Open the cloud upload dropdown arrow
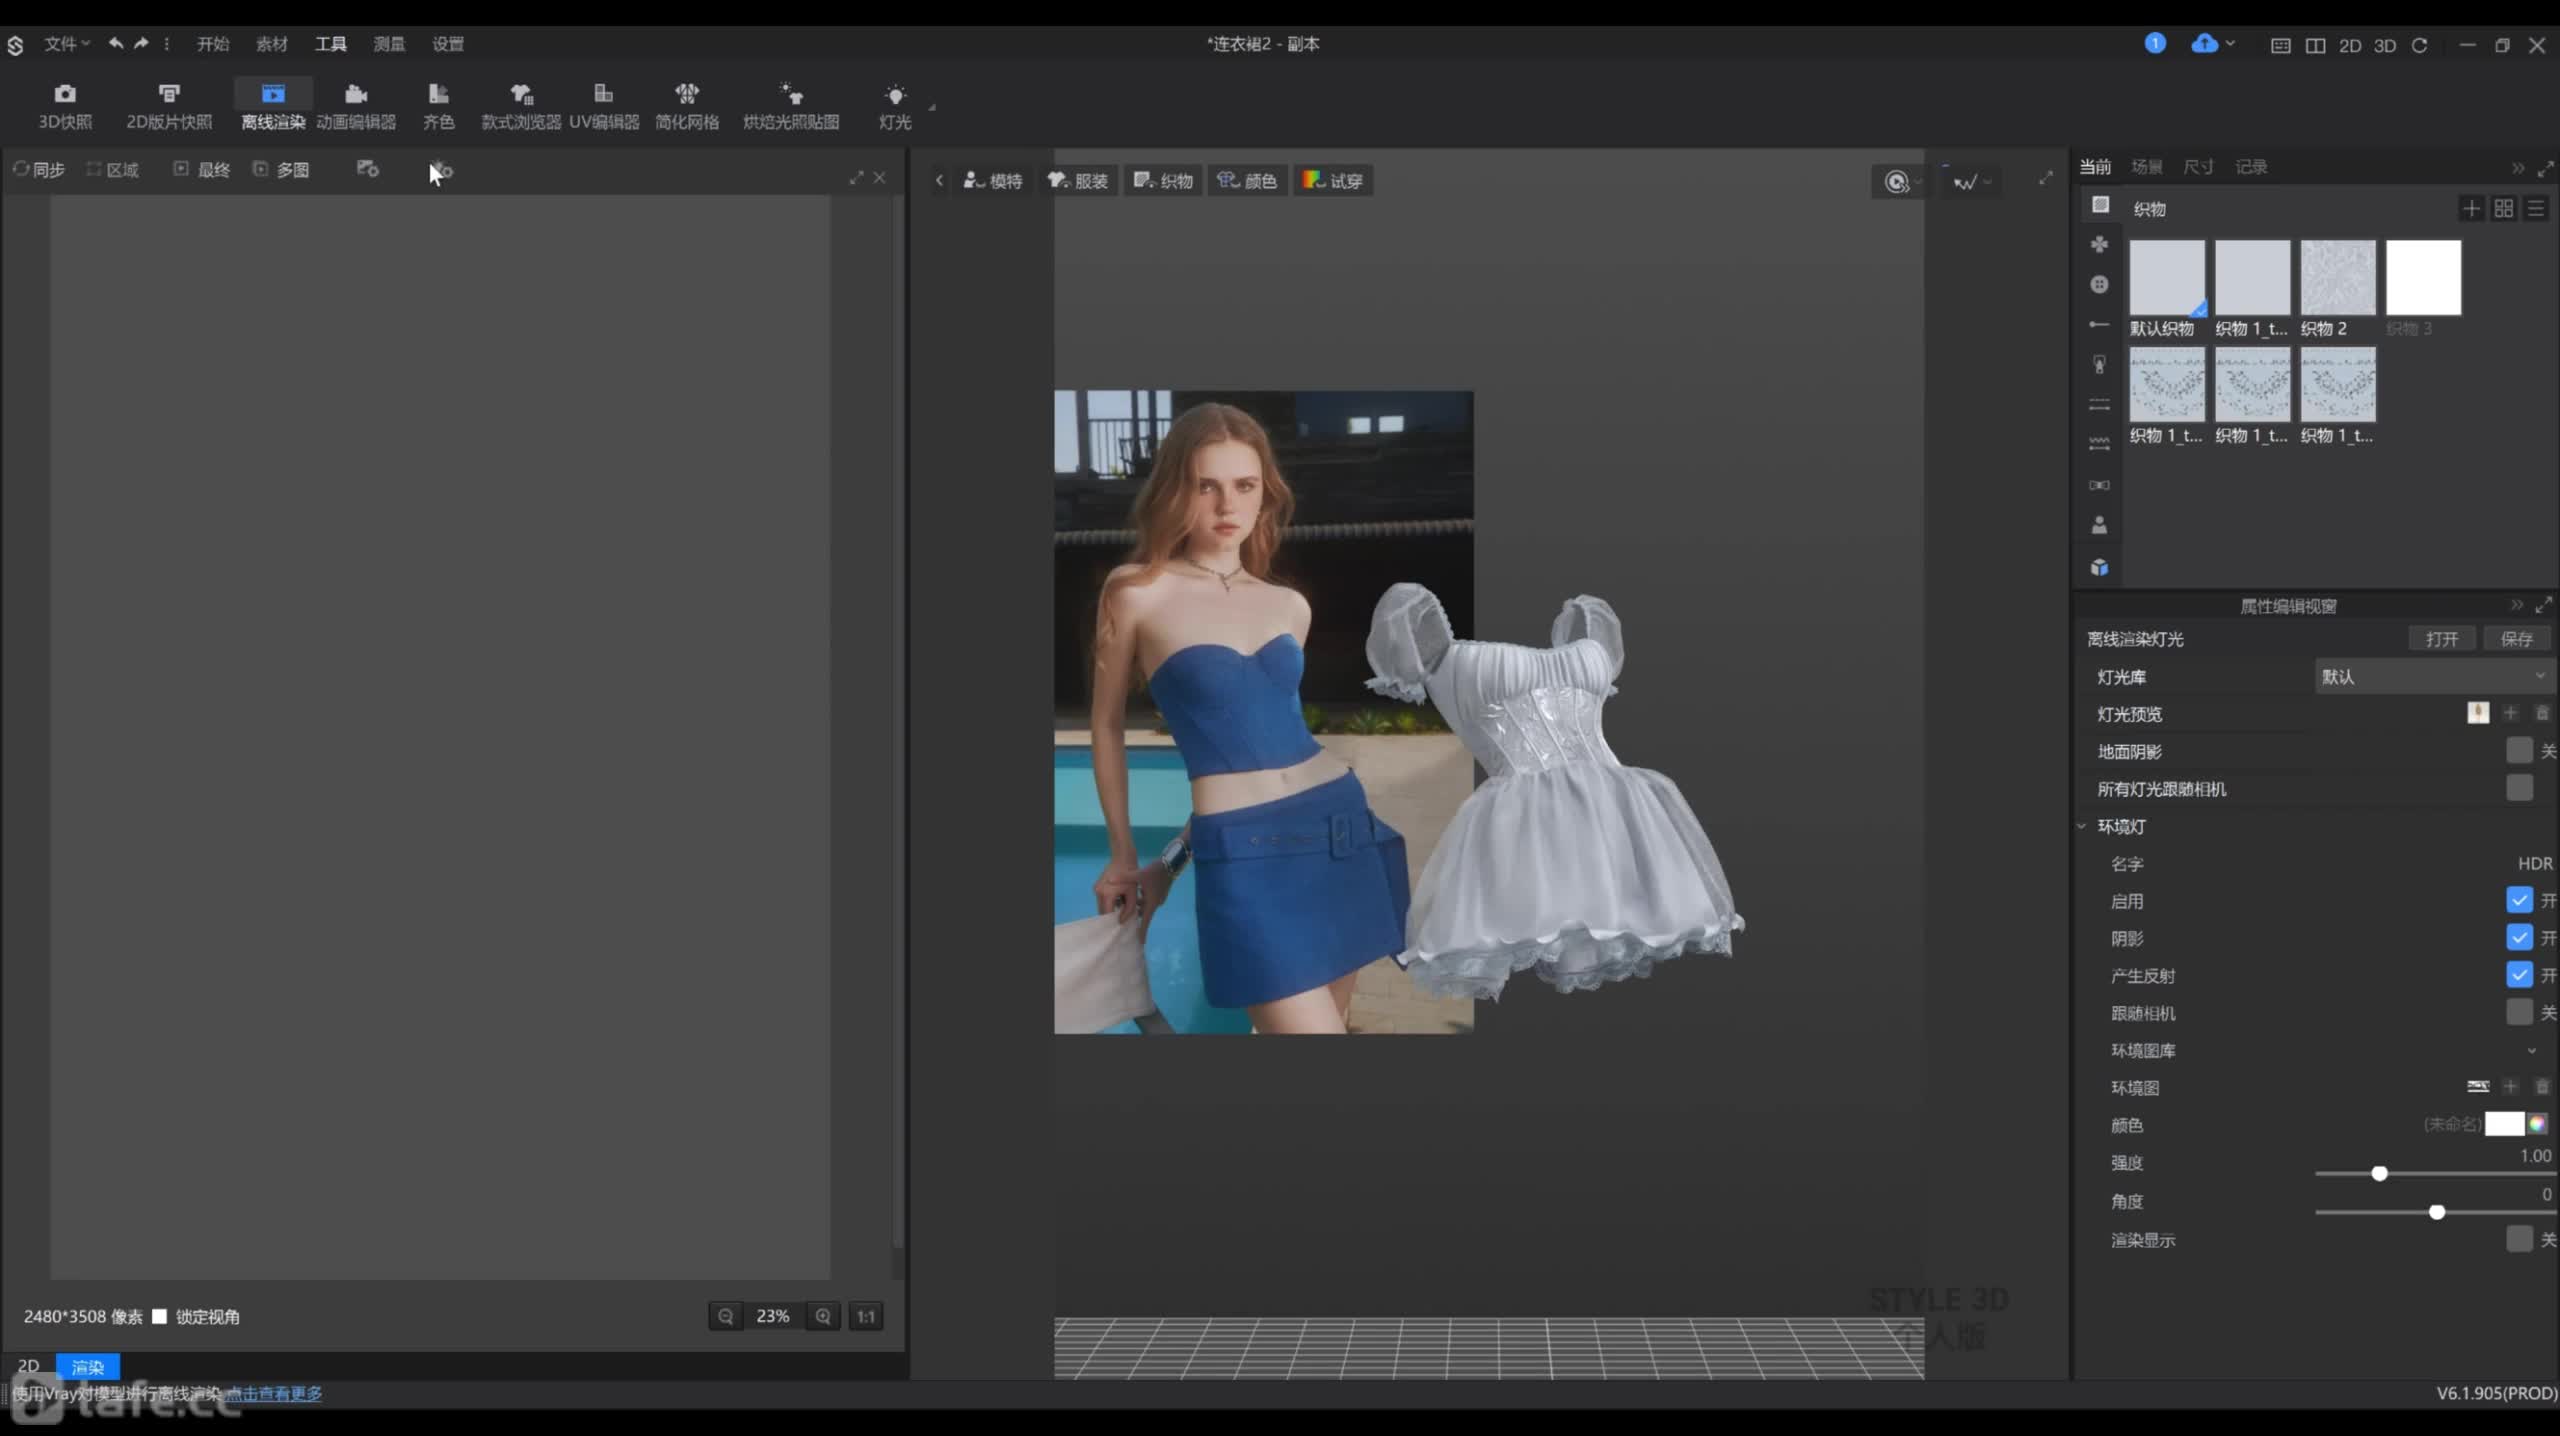The image size is (2560, 1436). point(2230,44)
